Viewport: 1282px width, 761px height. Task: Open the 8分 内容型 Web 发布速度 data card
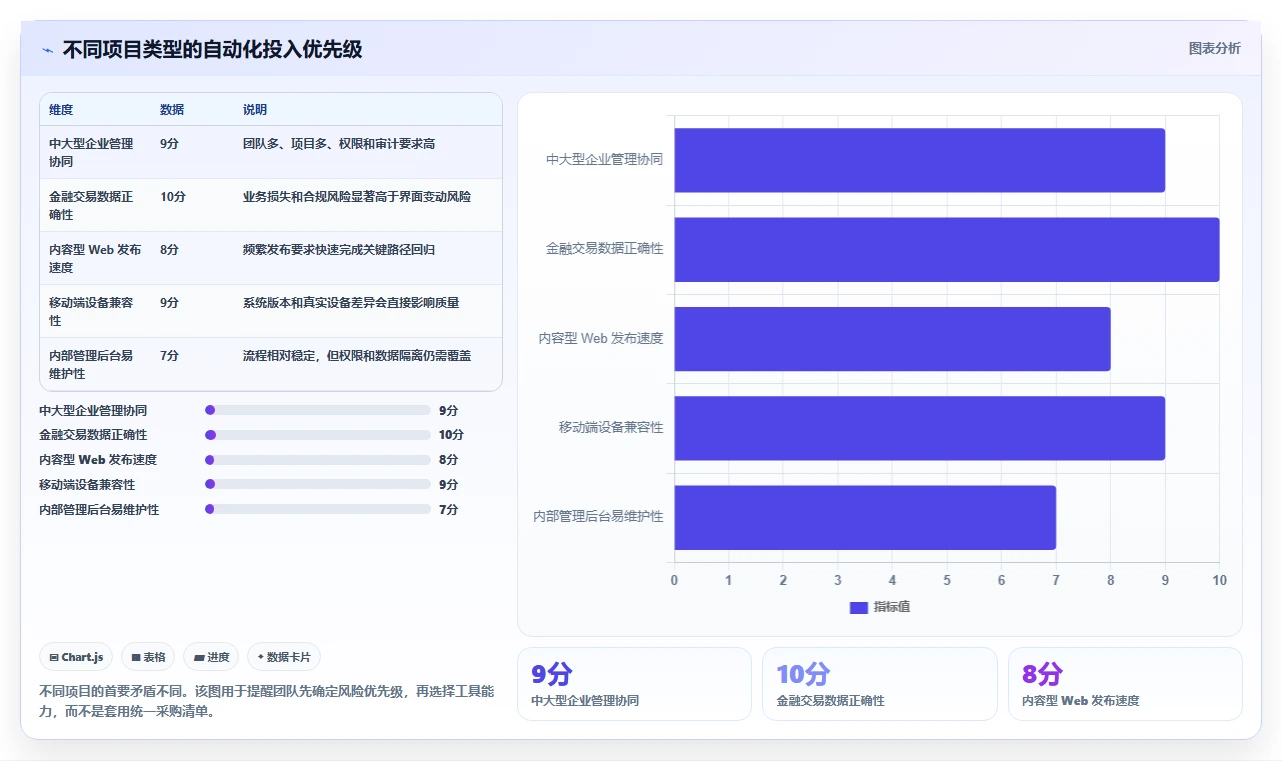[1125, 684]
